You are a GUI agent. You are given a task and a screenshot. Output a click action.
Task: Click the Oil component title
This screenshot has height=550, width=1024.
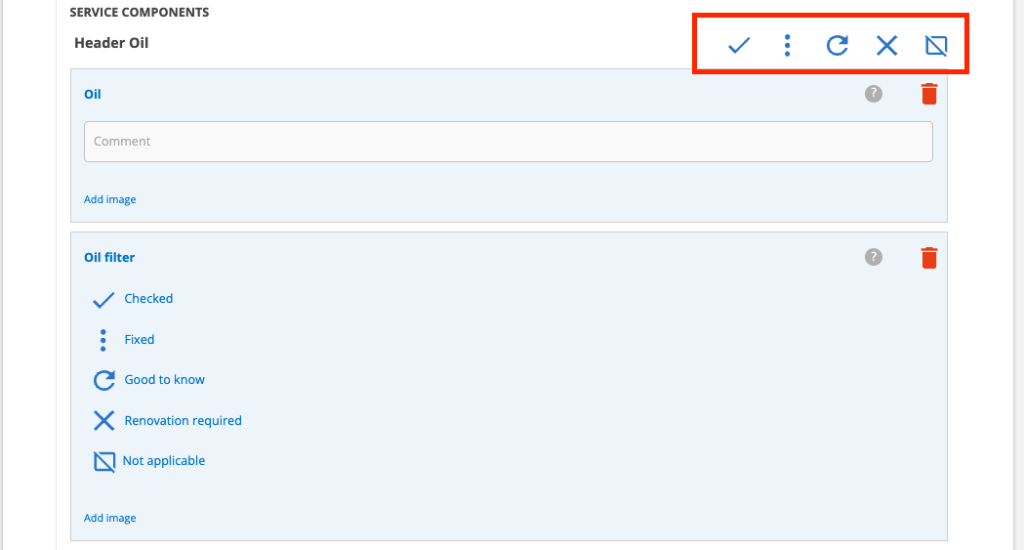click(92, 94)
